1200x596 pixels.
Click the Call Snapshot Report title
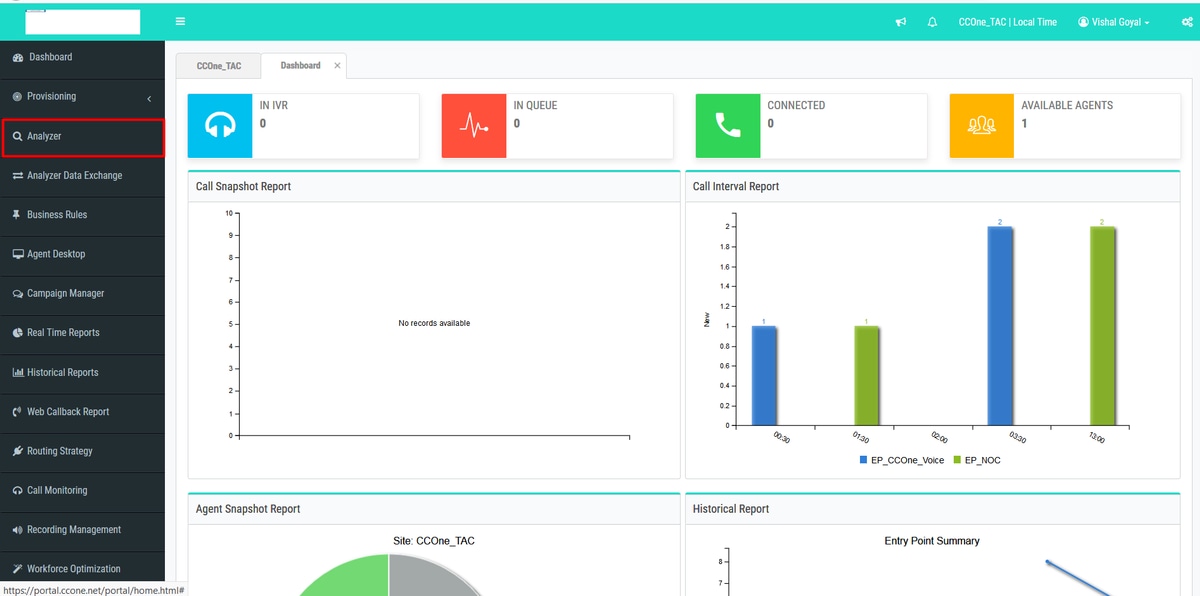[243, 187]
